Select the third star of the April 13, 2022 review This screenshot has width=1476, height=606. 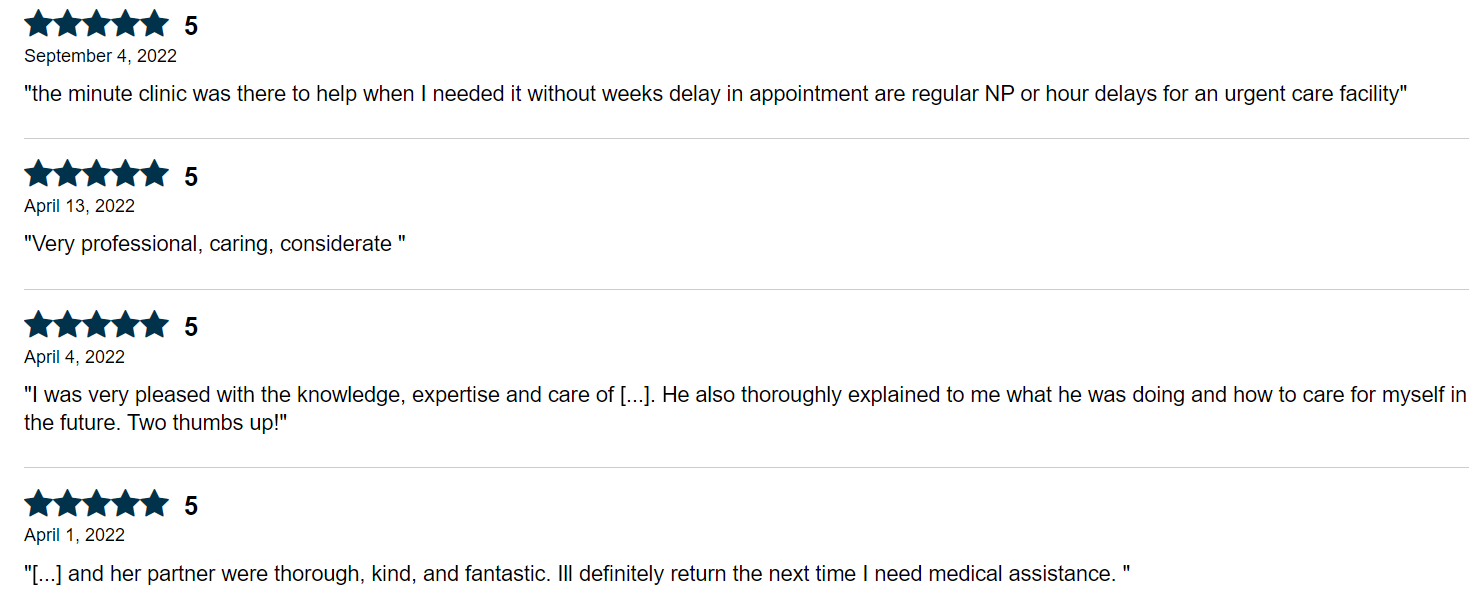96,174
